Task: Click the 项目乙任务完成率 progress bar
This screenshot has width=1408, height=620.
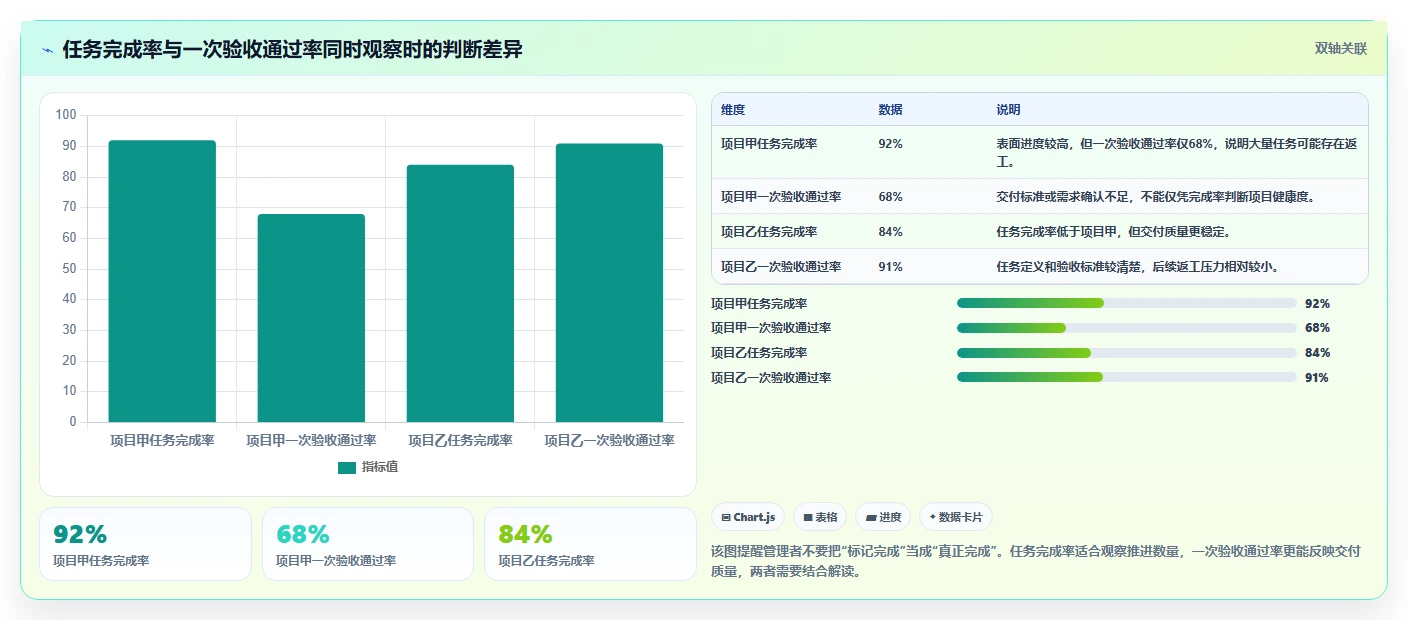Action: pos(1127,353)
